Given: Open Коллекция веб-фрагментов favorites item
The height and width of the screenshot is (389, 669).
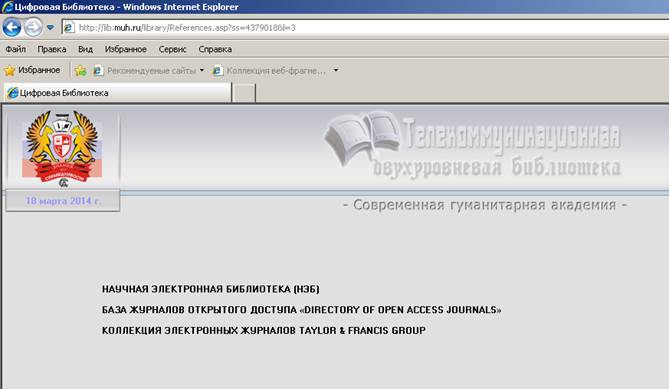Looking at the screenshot, I should click(270, 70).
